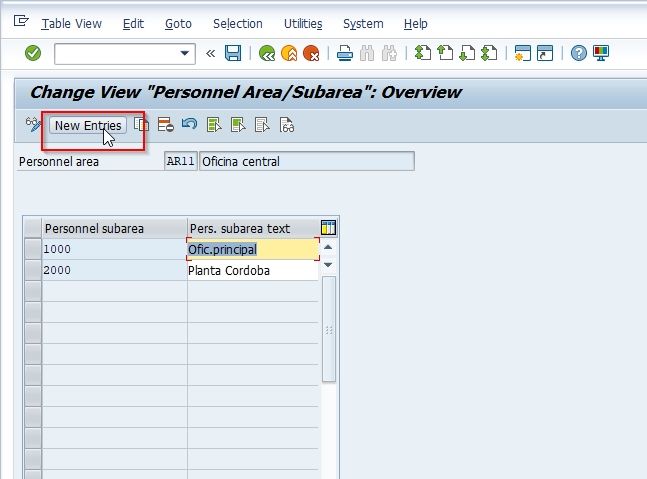Select the row marker for subarea 1000
The image size is (647, 479).
click(33, 249)
